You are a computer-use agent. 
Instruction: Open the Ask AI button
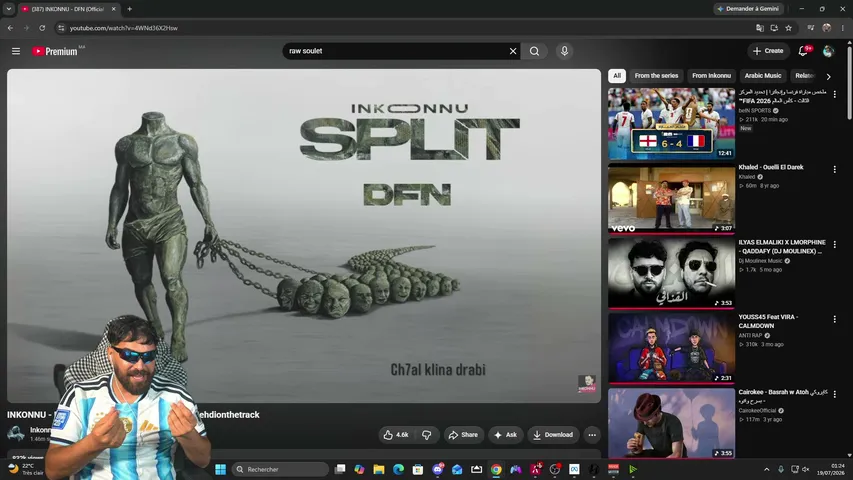pos(505,435)
